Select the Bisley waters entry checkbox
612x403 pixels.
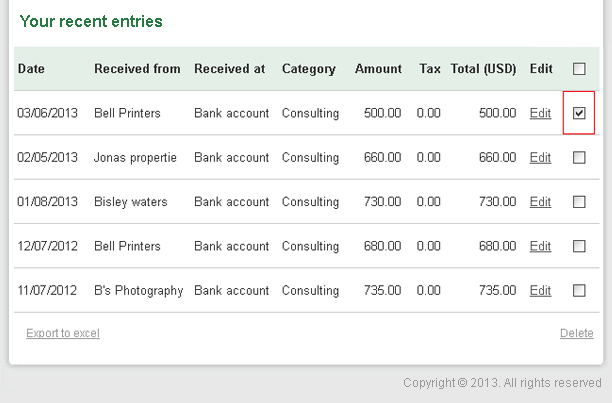click(579, 202)
